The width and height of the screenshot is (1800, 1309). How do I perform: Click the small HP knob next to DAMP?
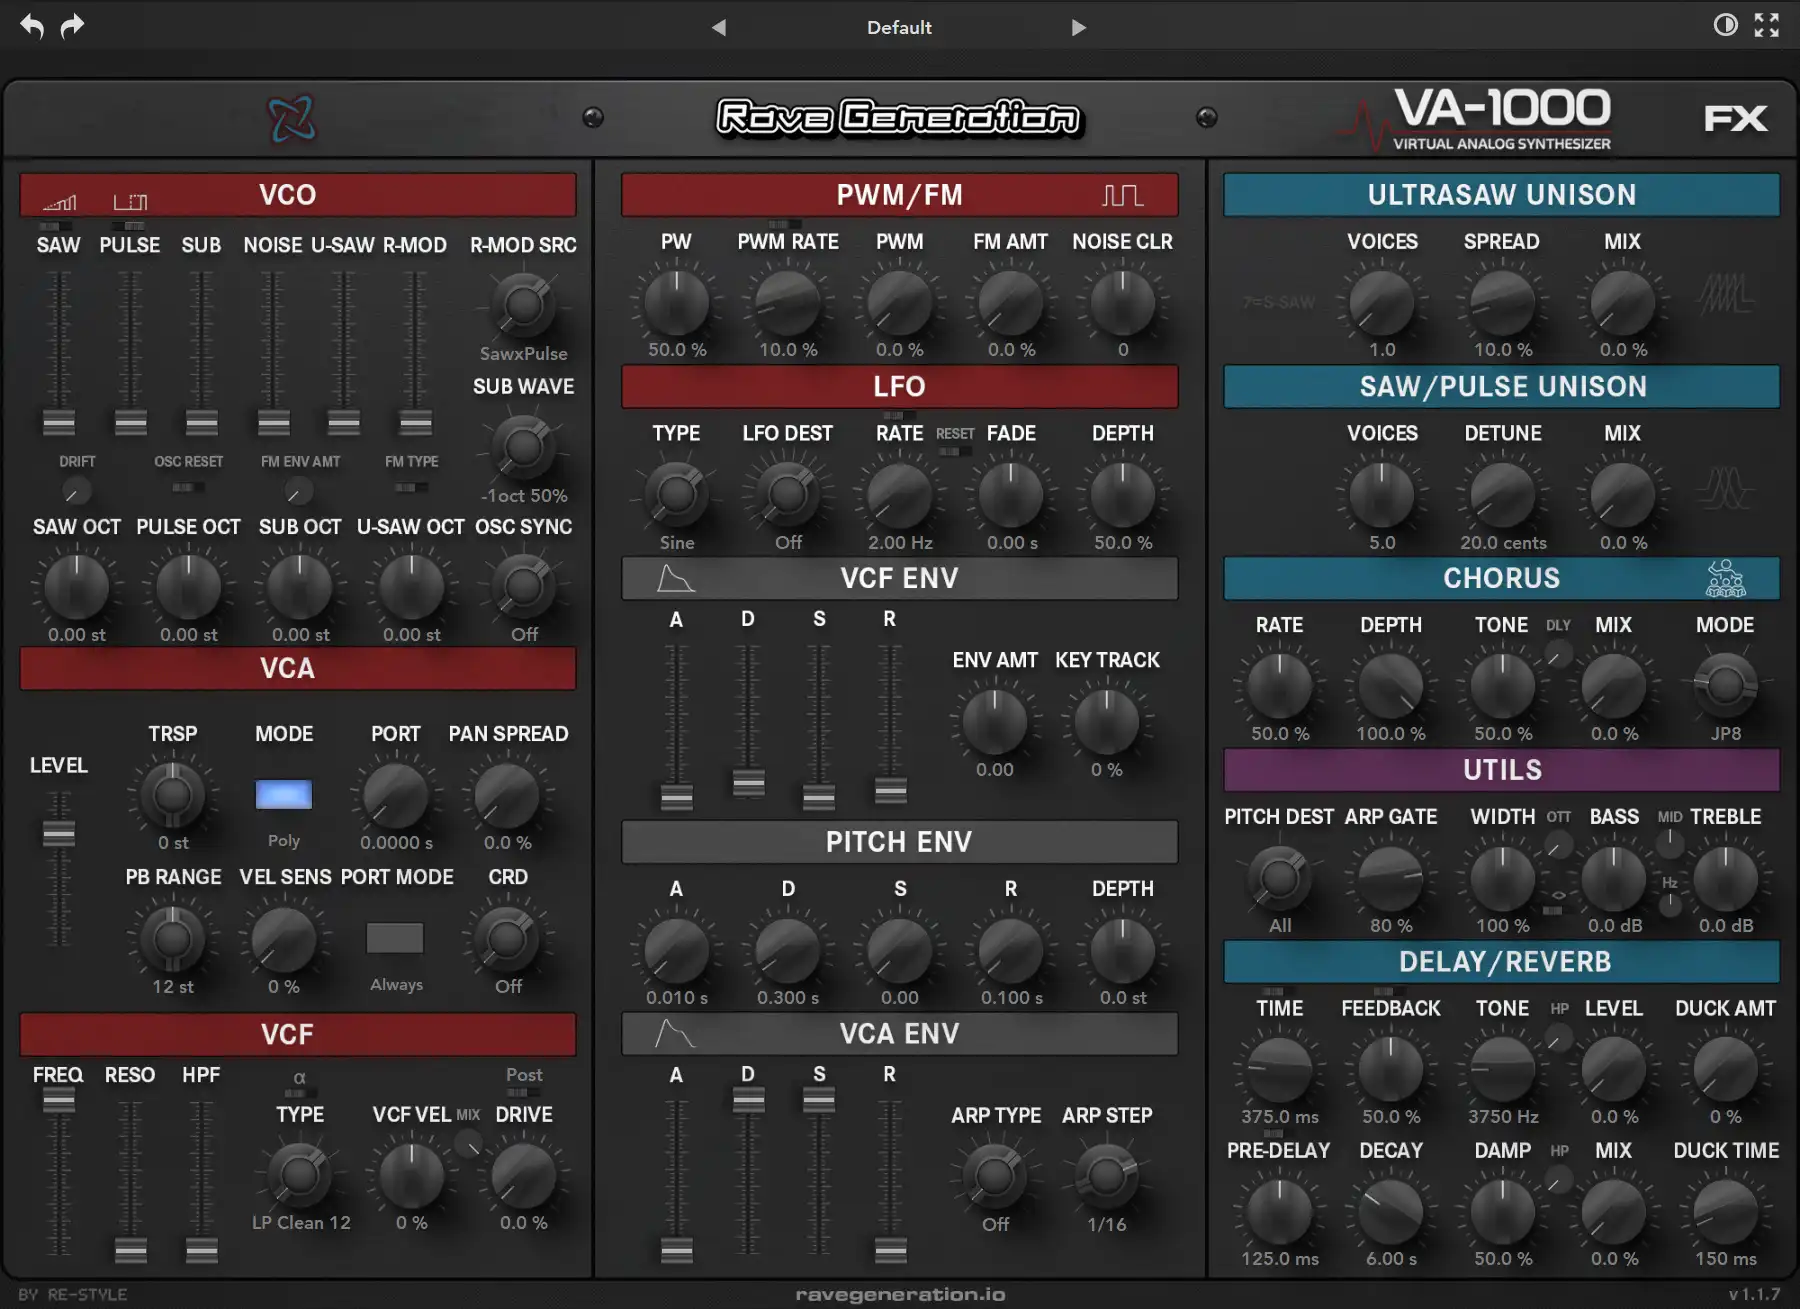[1557, 1181]
